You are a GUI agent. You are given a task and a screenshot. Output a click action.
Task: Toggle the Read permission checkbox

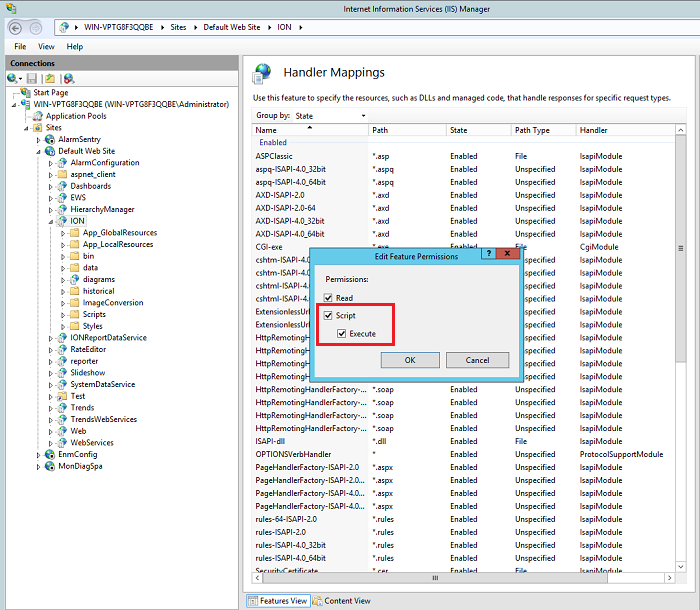click(x=328, y=297)
